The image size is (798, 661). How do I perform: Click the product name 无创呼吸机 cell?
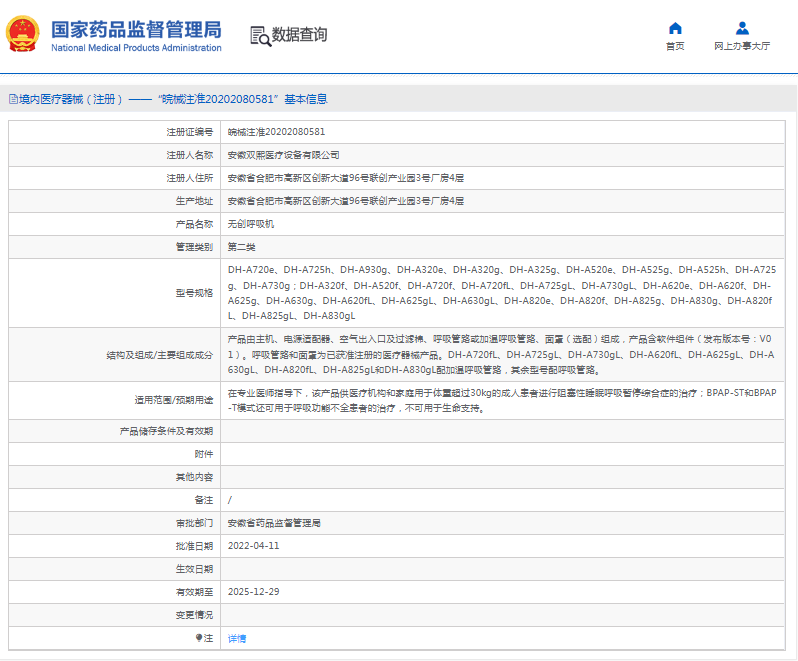tap(251, 224)
